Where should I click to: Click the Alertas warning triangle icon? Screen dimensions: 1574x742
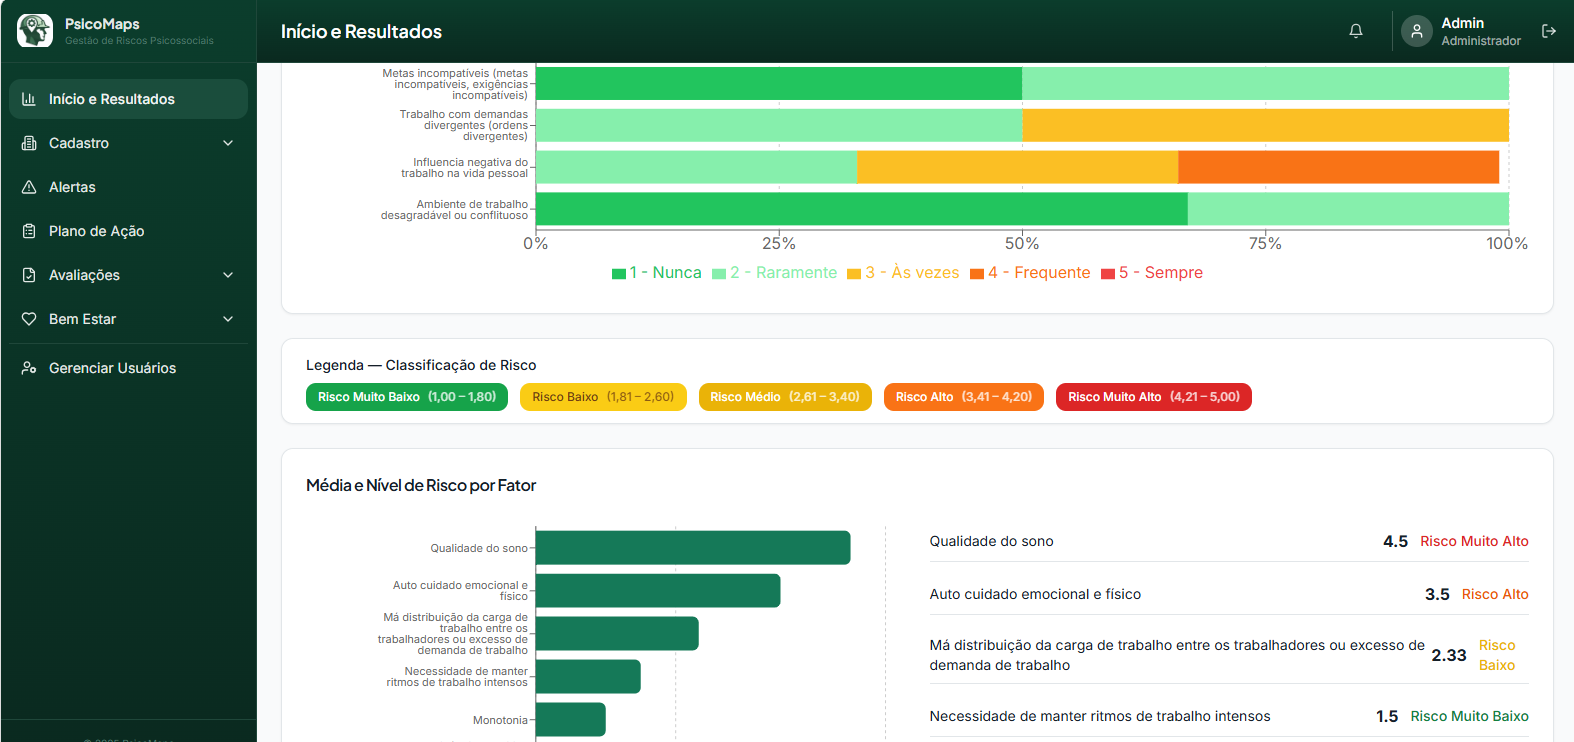tap(29, 187)
